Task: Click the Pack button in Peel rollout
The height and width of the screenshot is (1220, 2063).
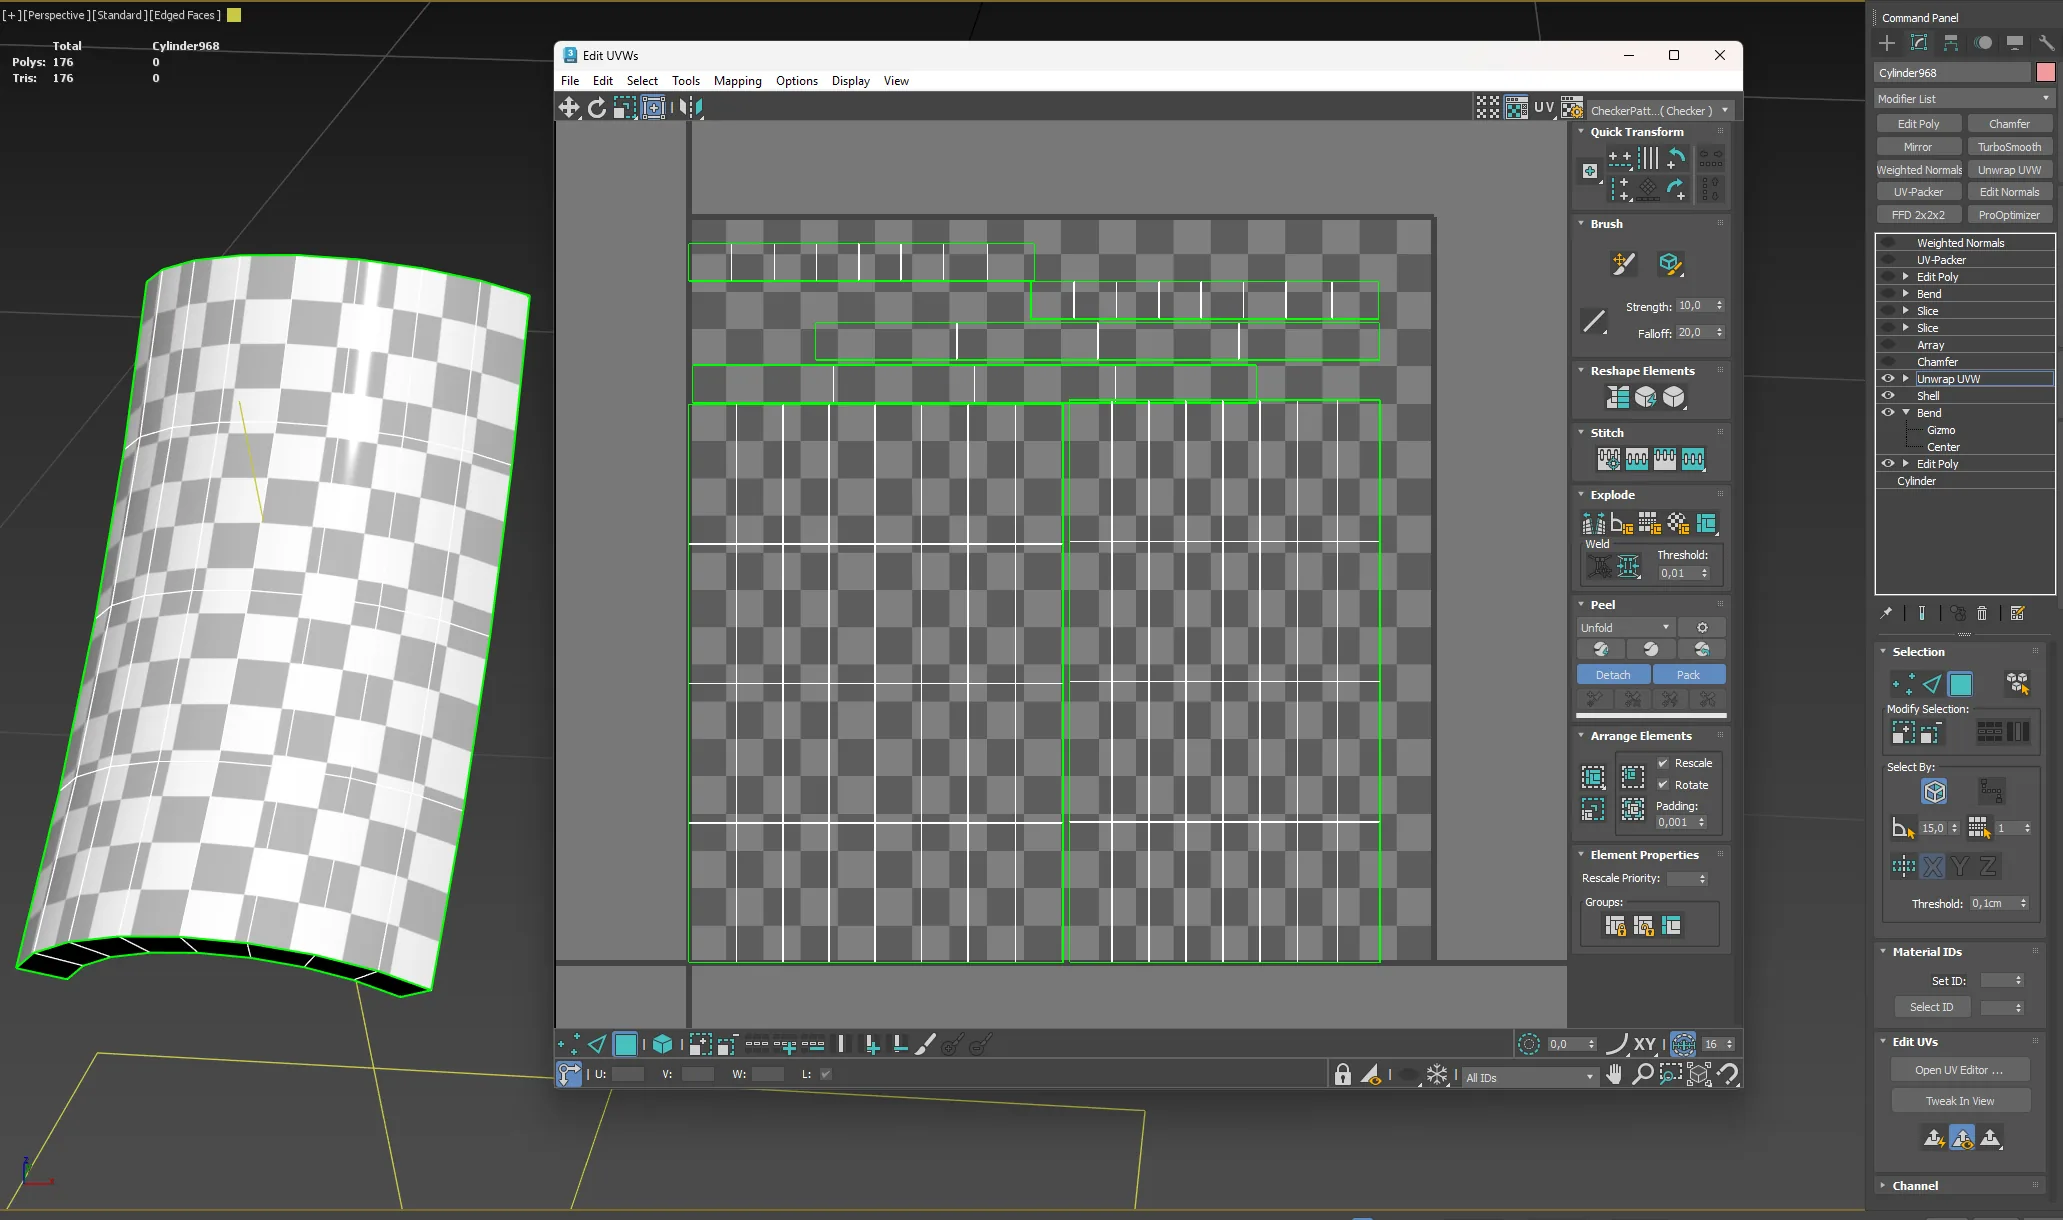Action: pyautogui.click(x=1688, y=675)
